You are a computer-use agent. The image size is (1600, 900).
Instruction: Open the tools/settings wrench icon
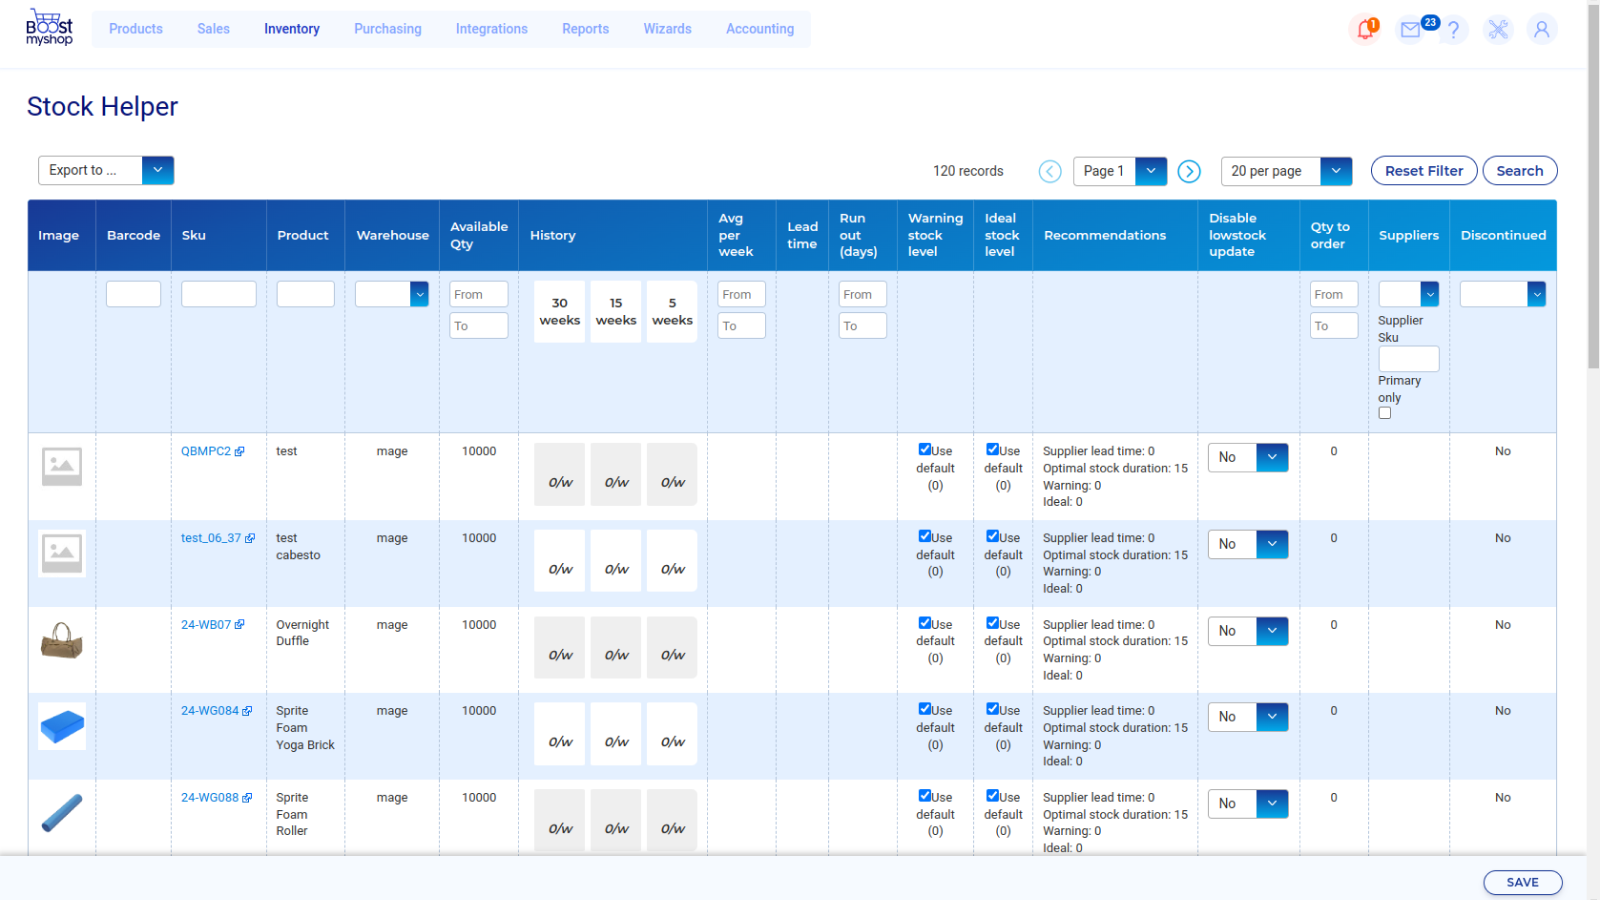[x=1498, y=29]
